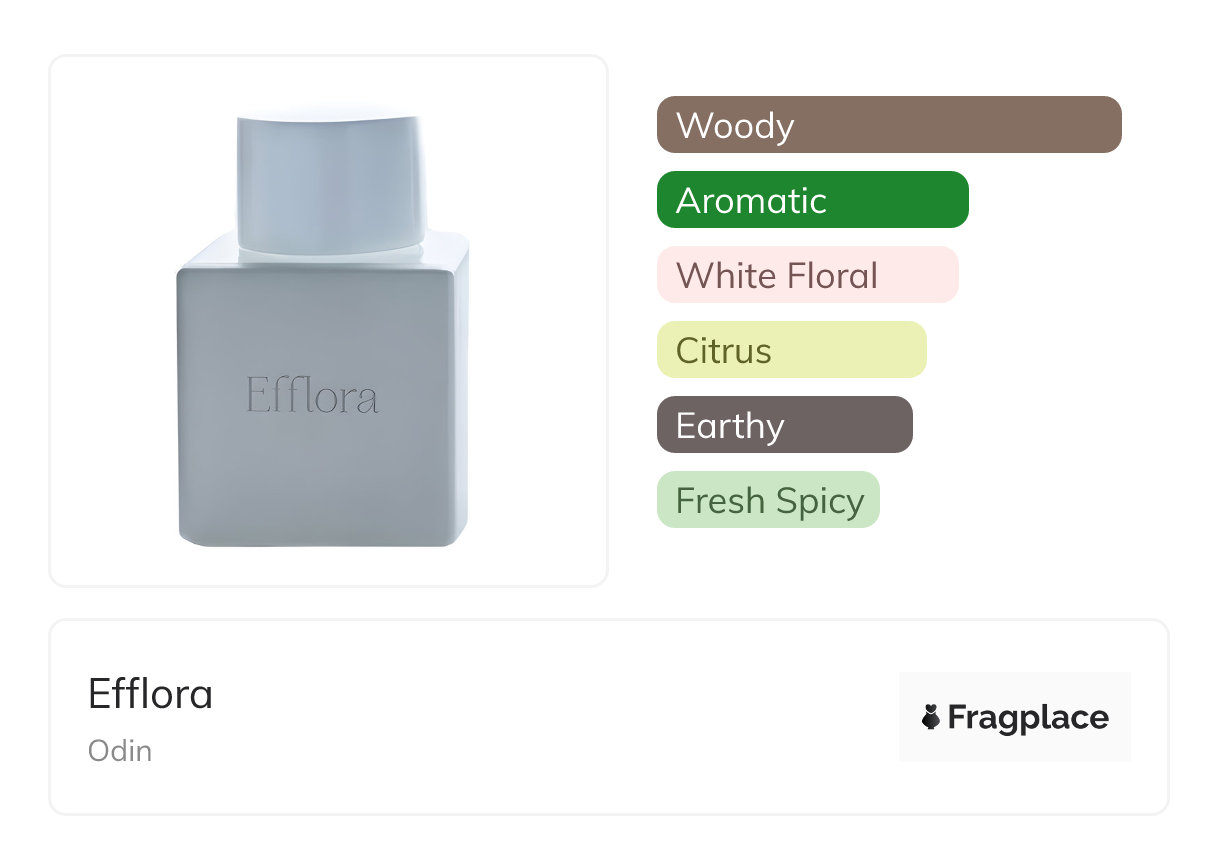The height and width of the screenshot is (864, 1218).
Task: Click the White Floral label text
Action: 777,276
